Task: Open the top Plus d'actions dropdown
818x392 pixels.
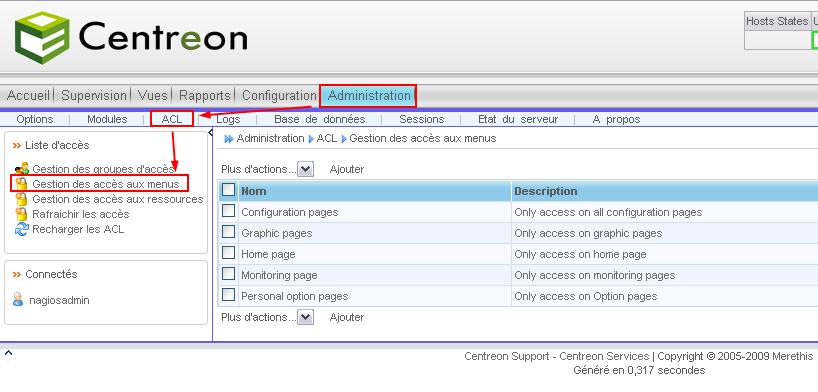Action: (x=305, y=169)
